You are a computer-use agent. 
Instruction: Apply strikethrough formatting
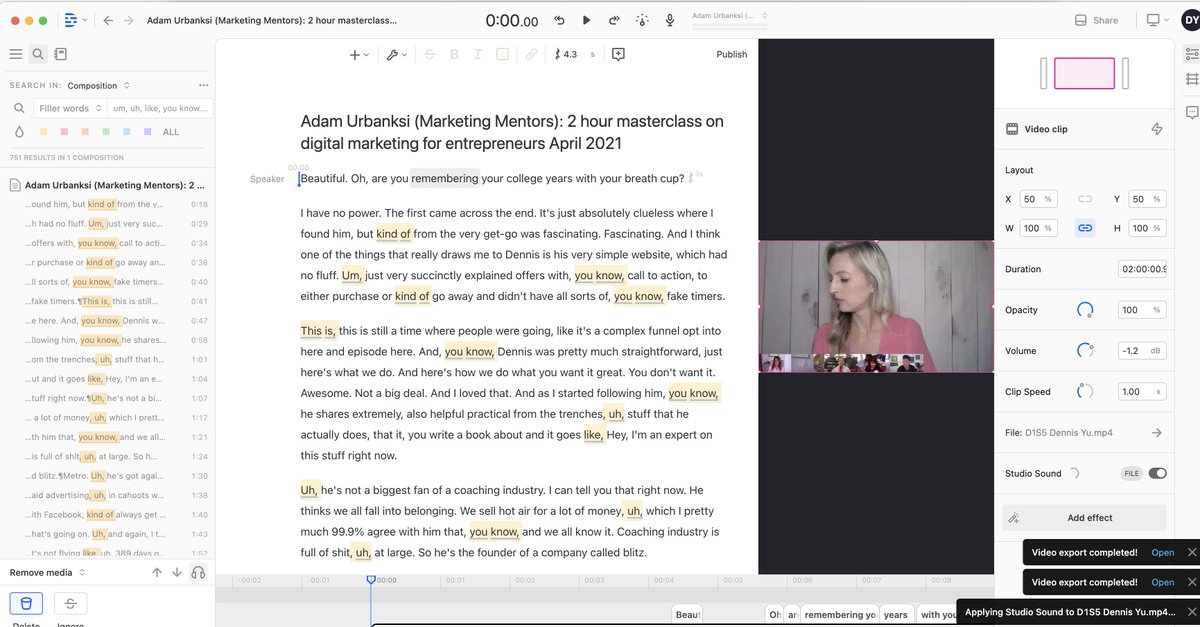pos(430,54)
